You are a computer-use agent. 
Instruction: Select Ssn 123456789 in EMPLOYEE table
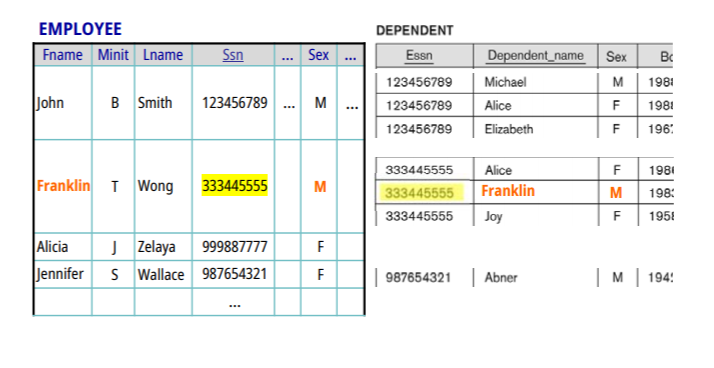(x=235, y=102)
